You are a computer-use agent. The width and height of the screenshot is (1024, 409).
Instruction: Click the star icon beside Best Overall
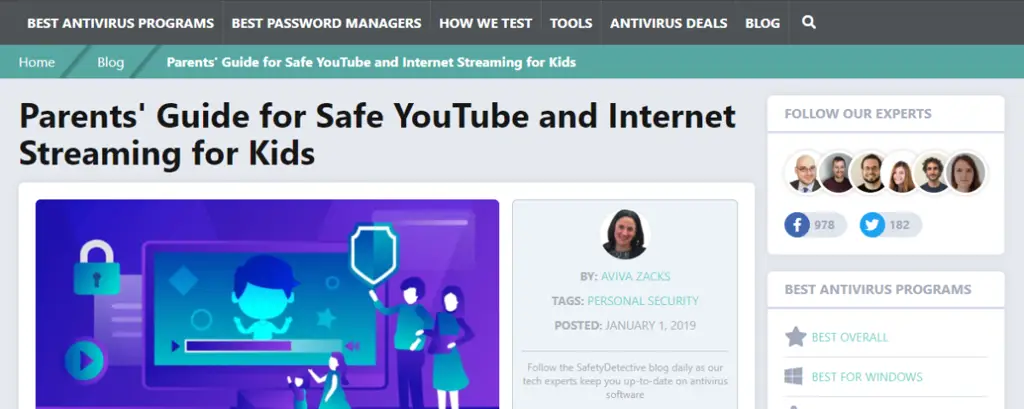click(795, 337)
